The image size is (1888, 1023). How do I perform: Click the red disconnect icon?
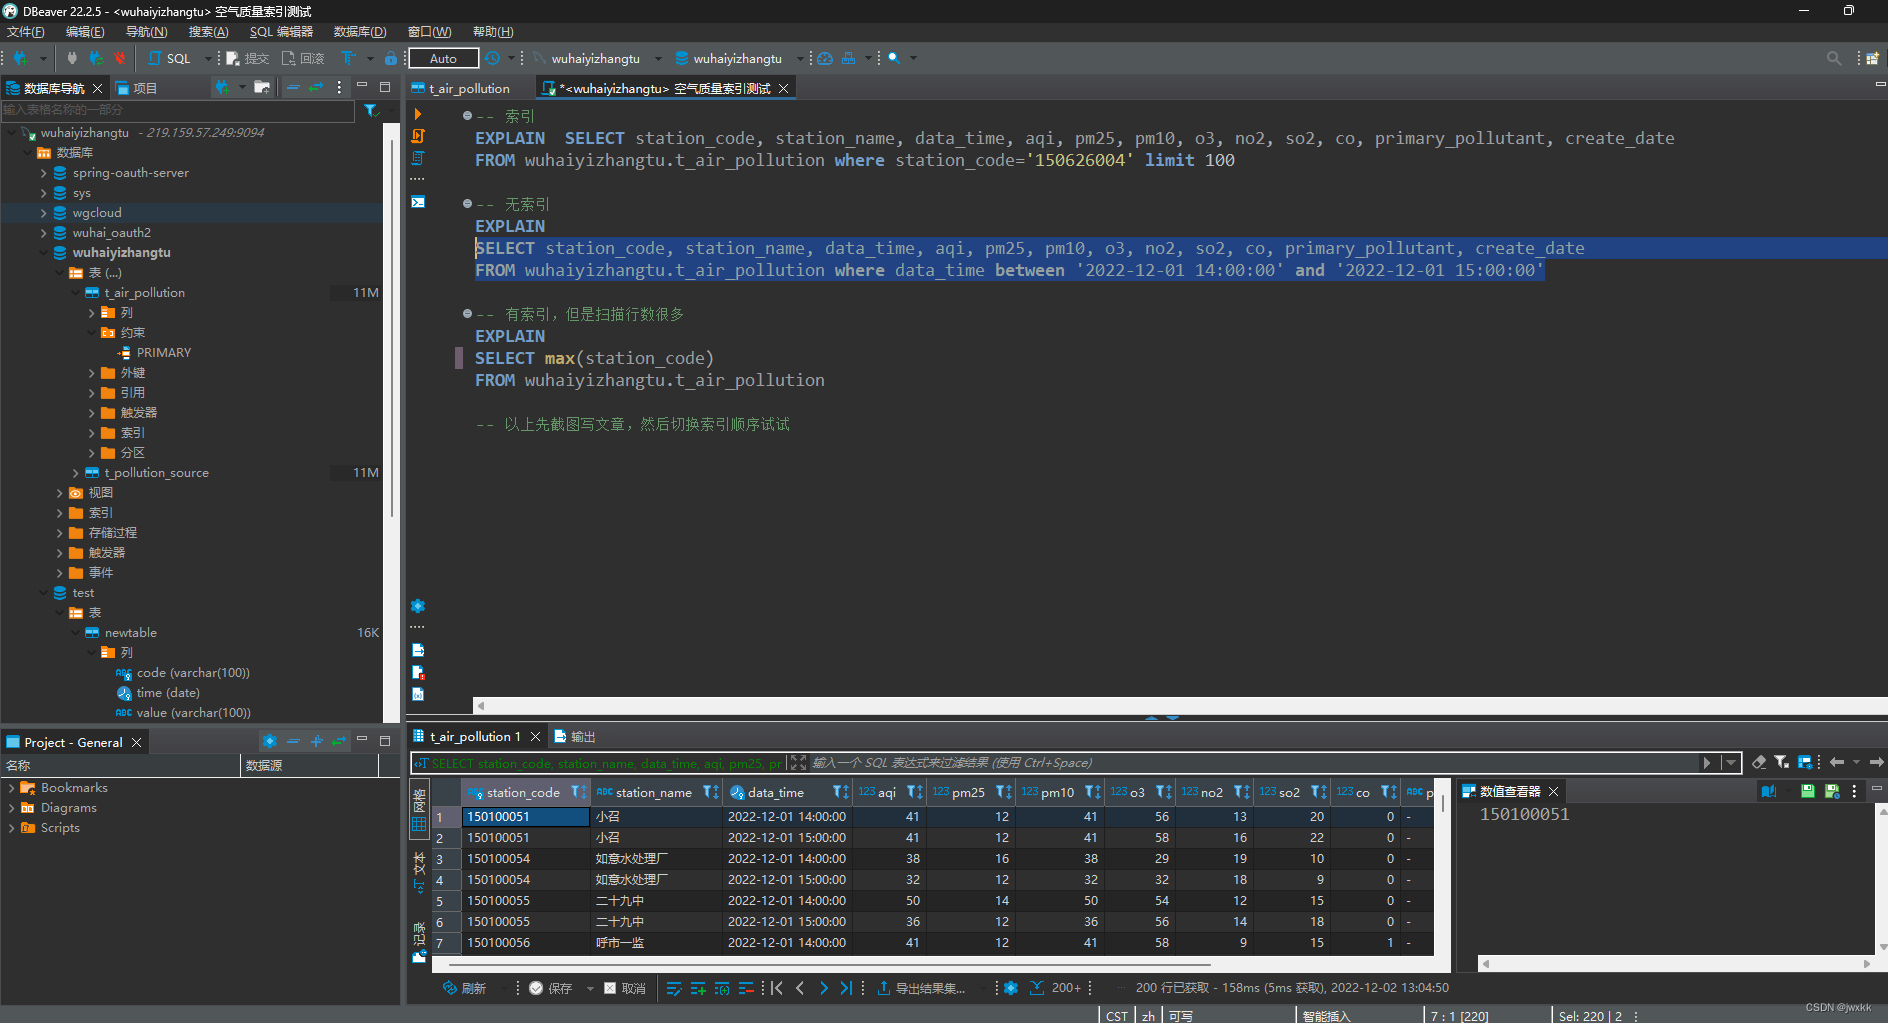pyautogui.click(x=119, y=58)
